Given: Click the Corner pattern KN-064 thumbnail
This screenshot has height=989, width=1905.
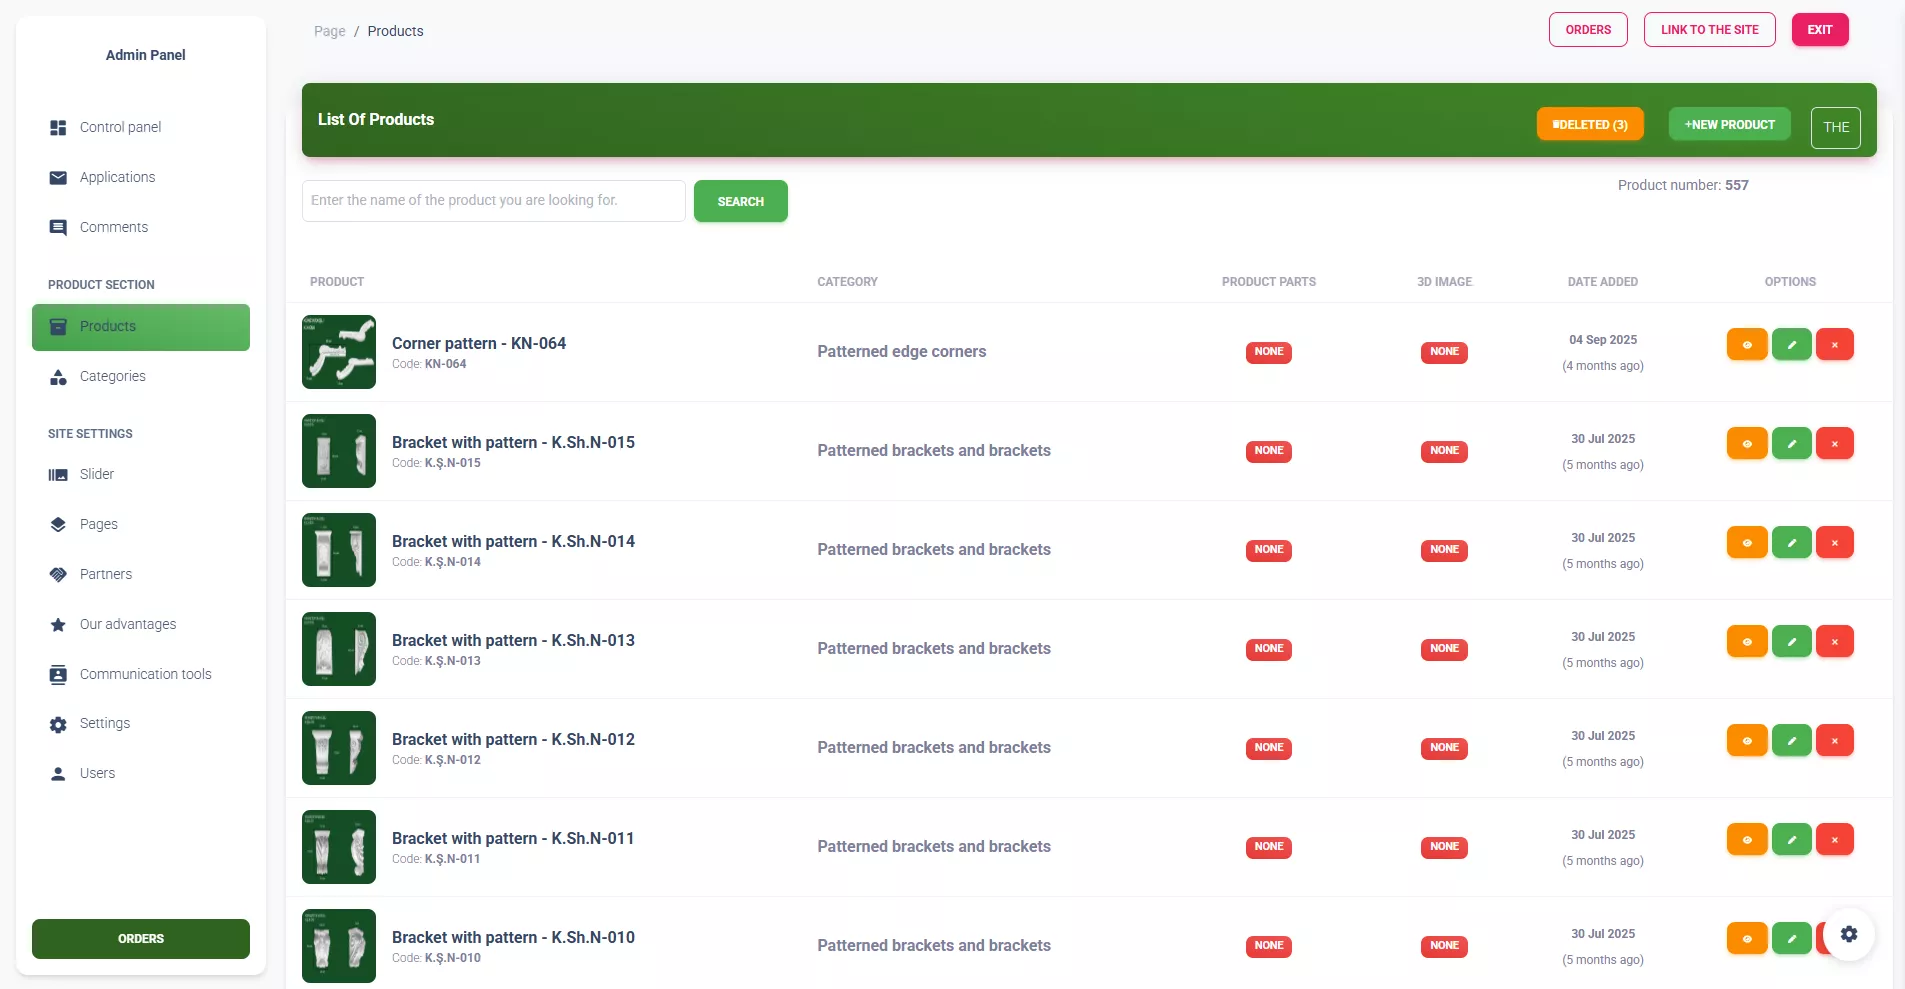Looking at the screenshot, I should tap(339, 352).
